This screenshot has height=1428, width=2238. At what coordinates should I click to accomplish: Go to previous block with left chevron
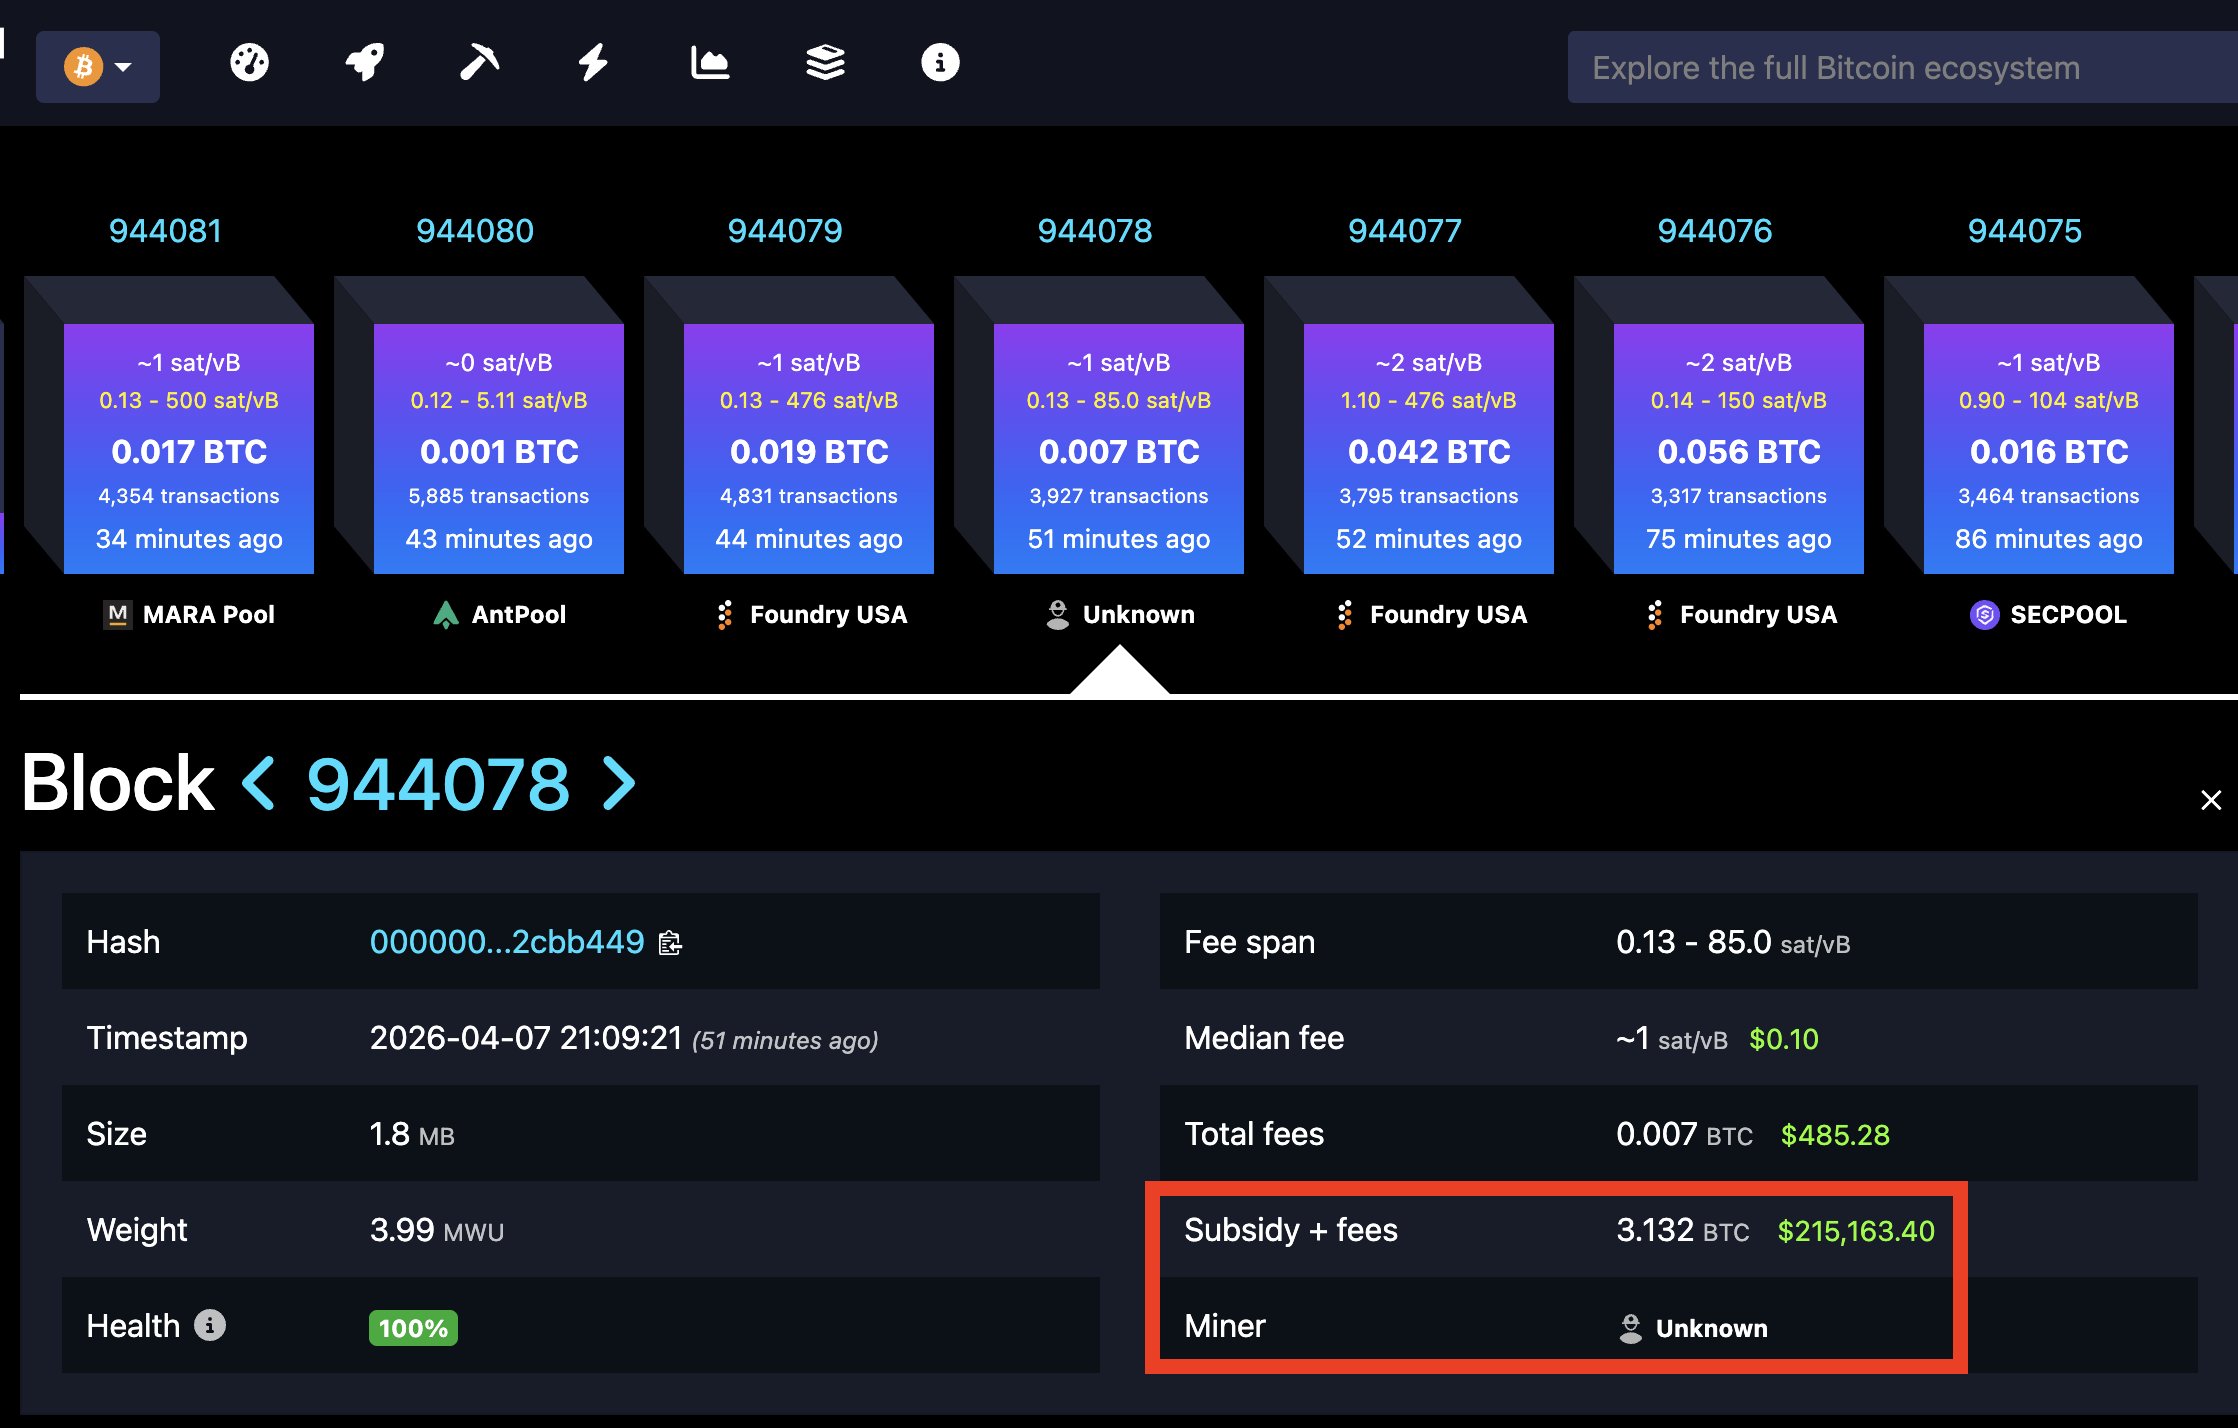pyautogui.click(x=259, y=783)
